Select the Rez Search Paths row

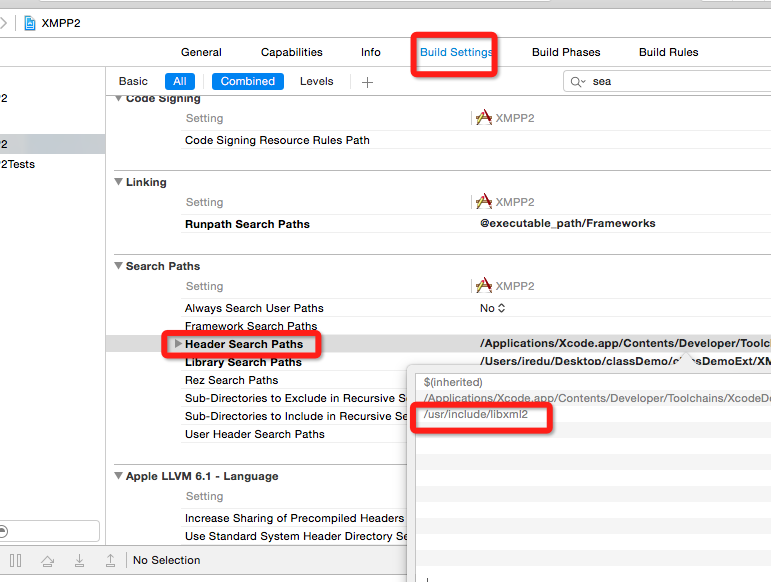(x=232, y=380)
